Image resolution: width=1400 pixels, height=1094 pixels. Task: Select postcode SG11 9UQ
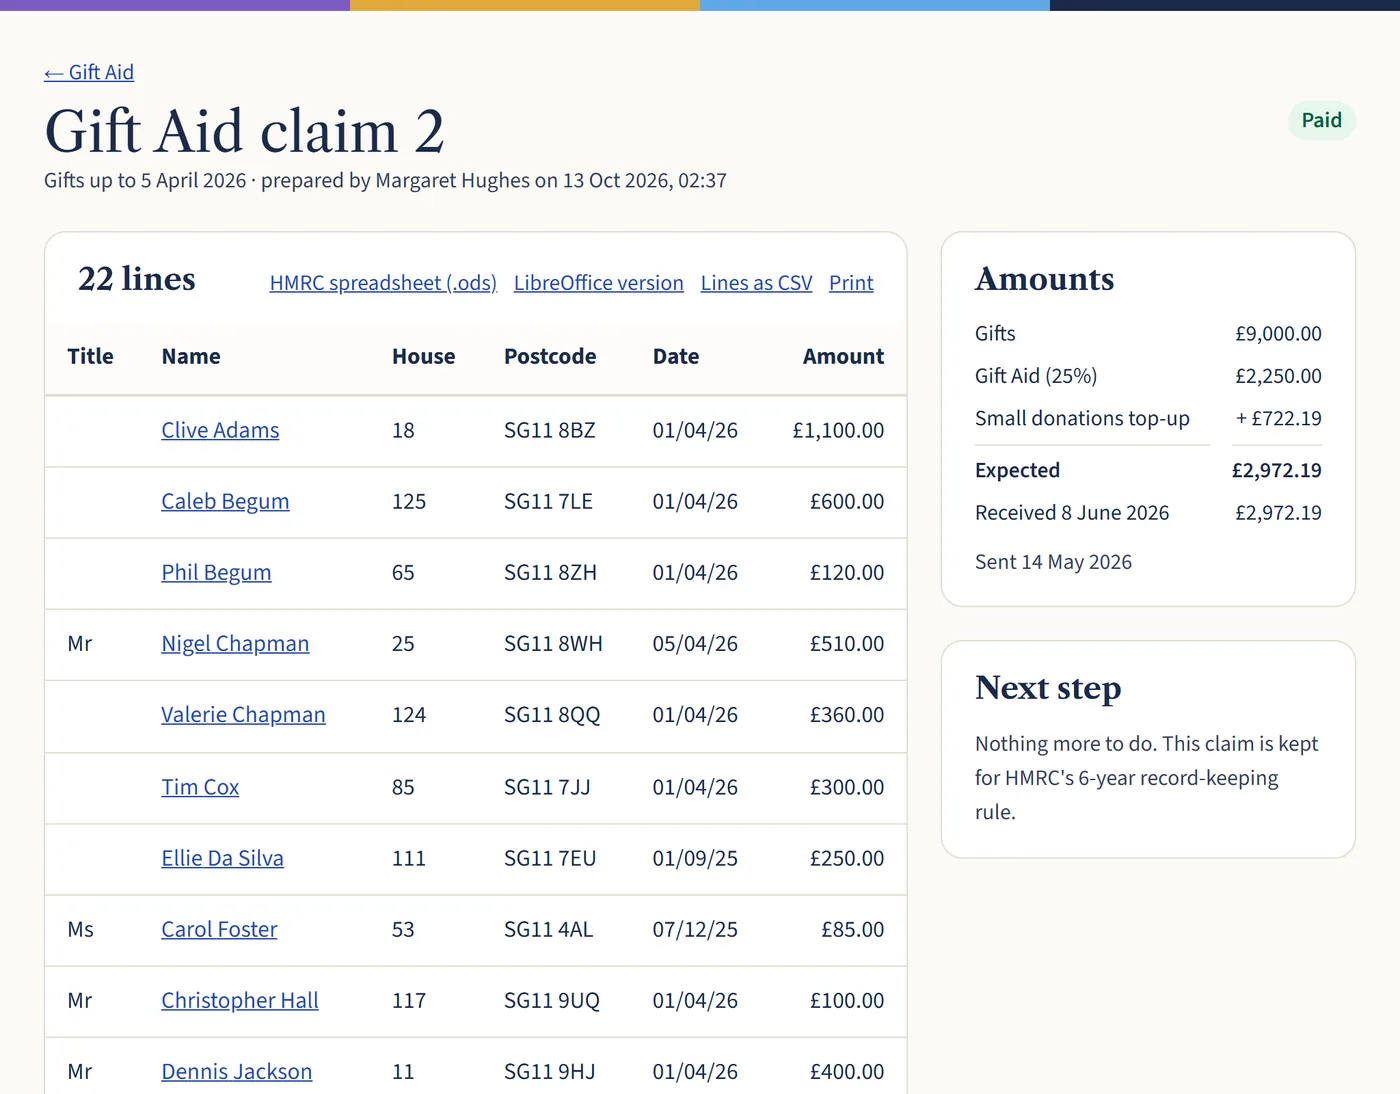point(552,1000)
